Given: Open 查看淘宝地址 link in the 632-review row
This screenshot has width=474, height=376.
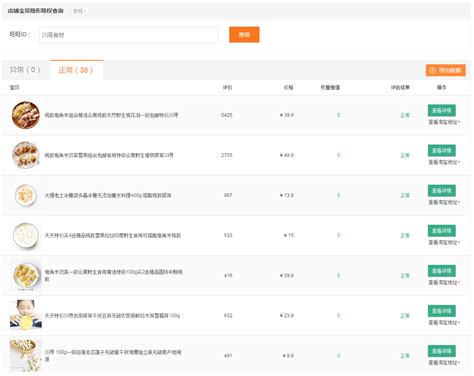Looking at the screenshot, I should (444, 322).
